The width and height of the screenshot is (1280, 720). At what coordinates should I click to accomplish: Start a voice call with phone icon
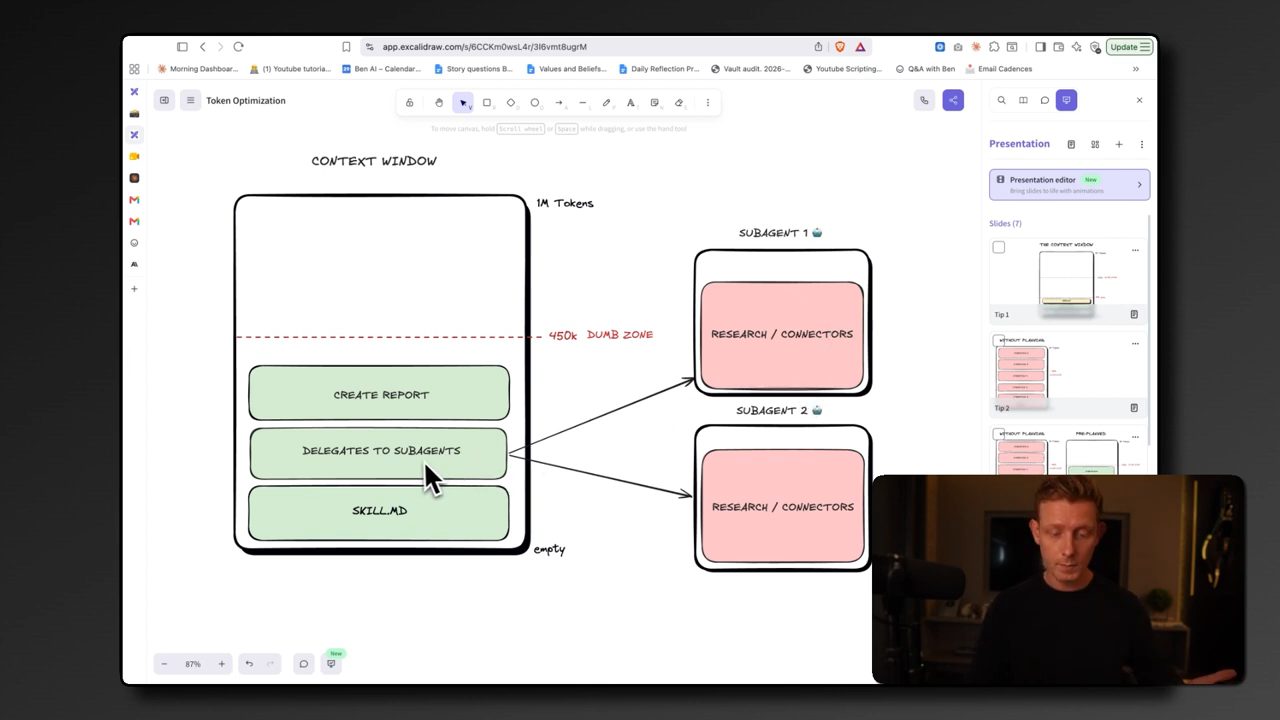point(924,100)
